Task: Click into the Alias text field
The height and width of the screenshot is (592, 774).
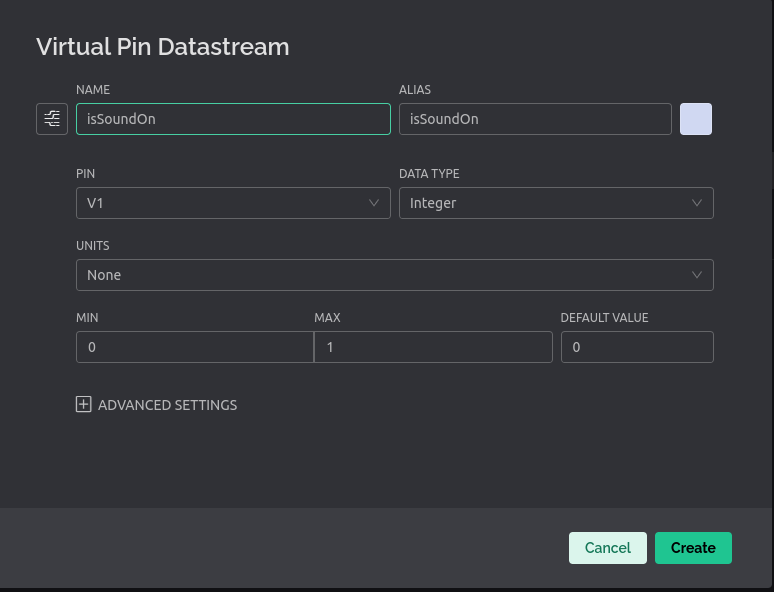Action: coord(535,119)
